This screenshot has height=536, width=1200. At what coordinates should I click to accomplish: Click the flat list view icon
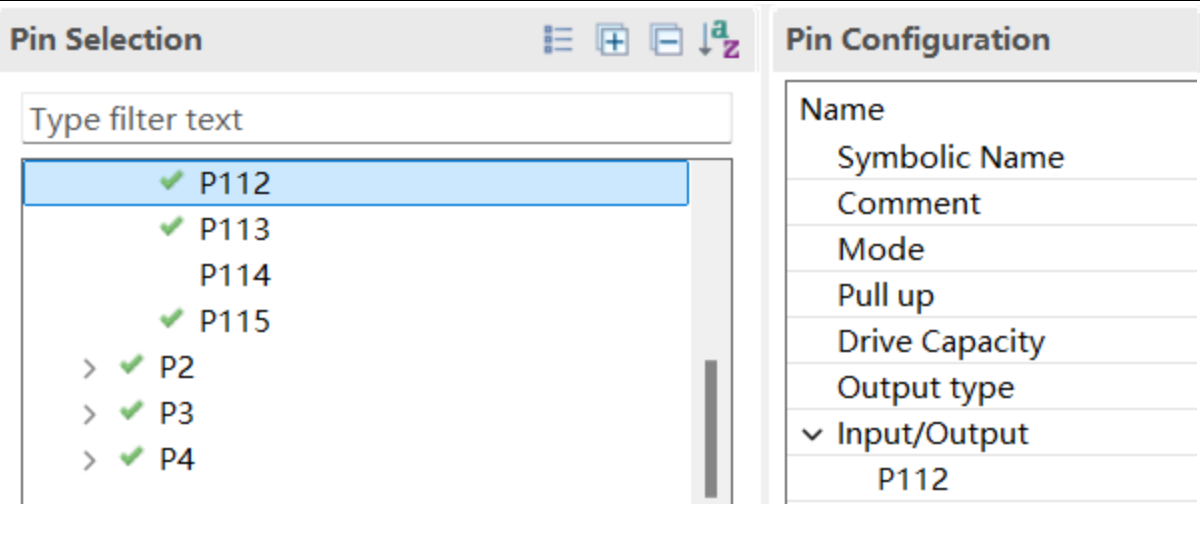(558, 40)
